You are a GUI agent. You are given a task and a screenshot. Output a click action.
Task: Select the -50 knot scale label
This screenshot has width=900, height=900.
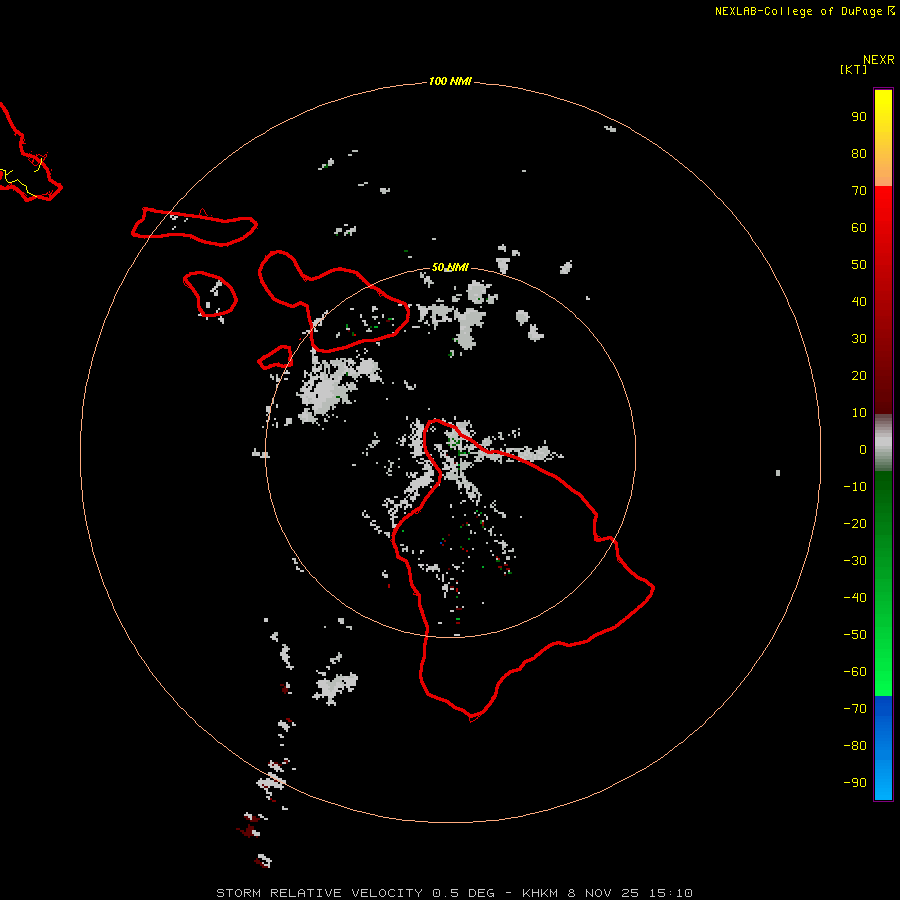[x=855, y=635]
